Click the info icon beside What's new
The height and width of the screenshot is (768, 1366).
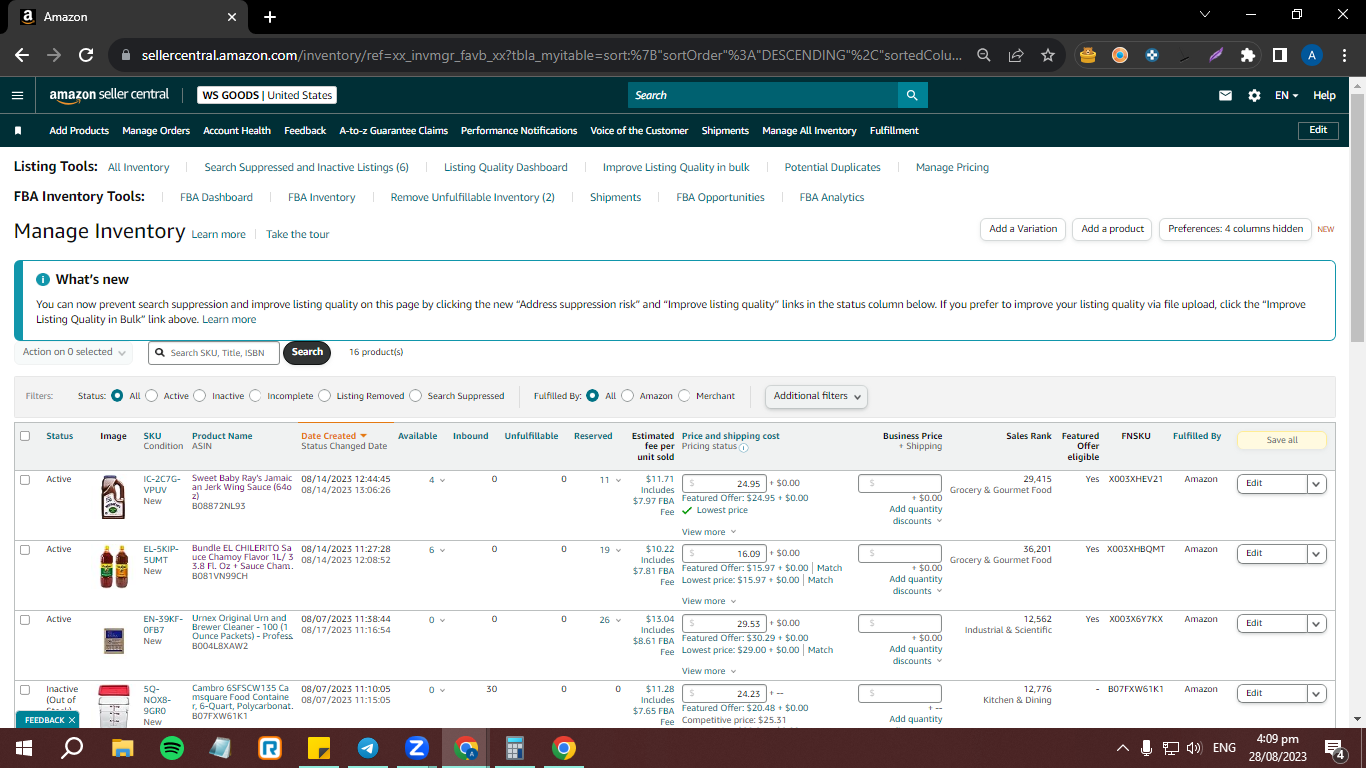[43, 279]
